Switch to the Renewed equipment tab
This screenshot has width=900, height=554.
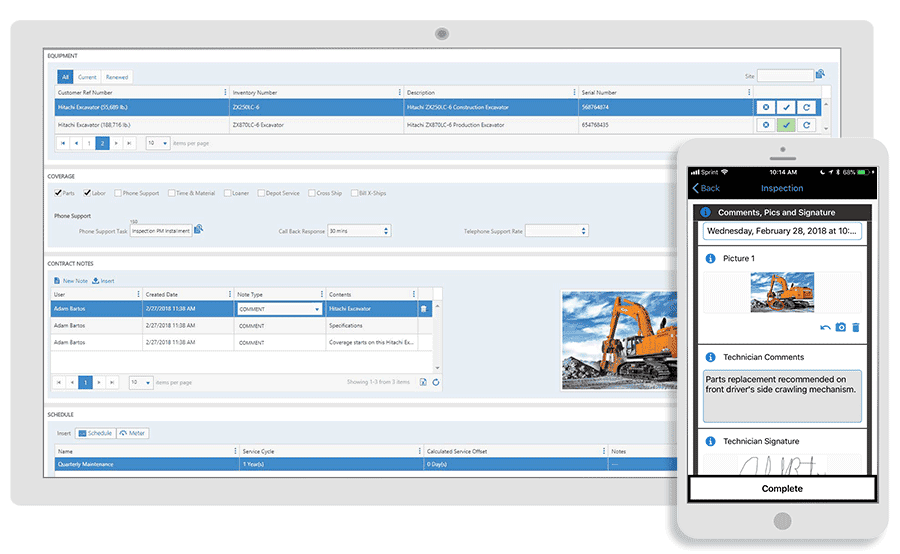117,77
